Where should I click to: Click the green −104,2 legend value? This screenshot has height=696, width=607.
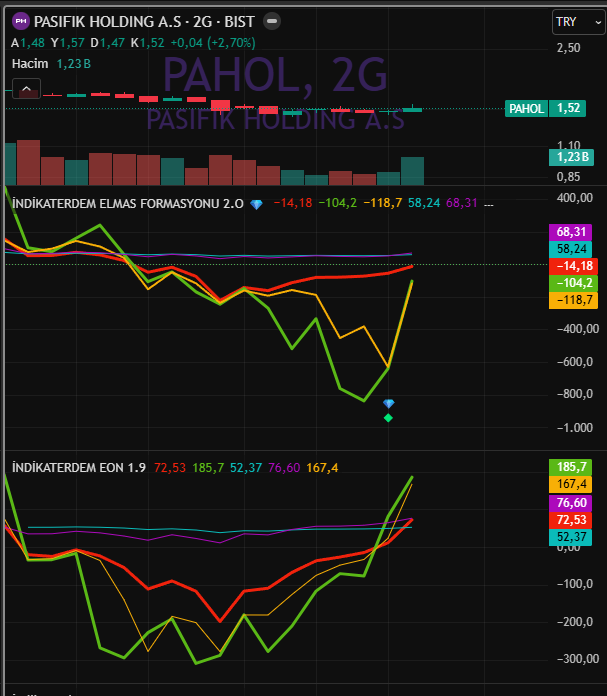point(337,203)
